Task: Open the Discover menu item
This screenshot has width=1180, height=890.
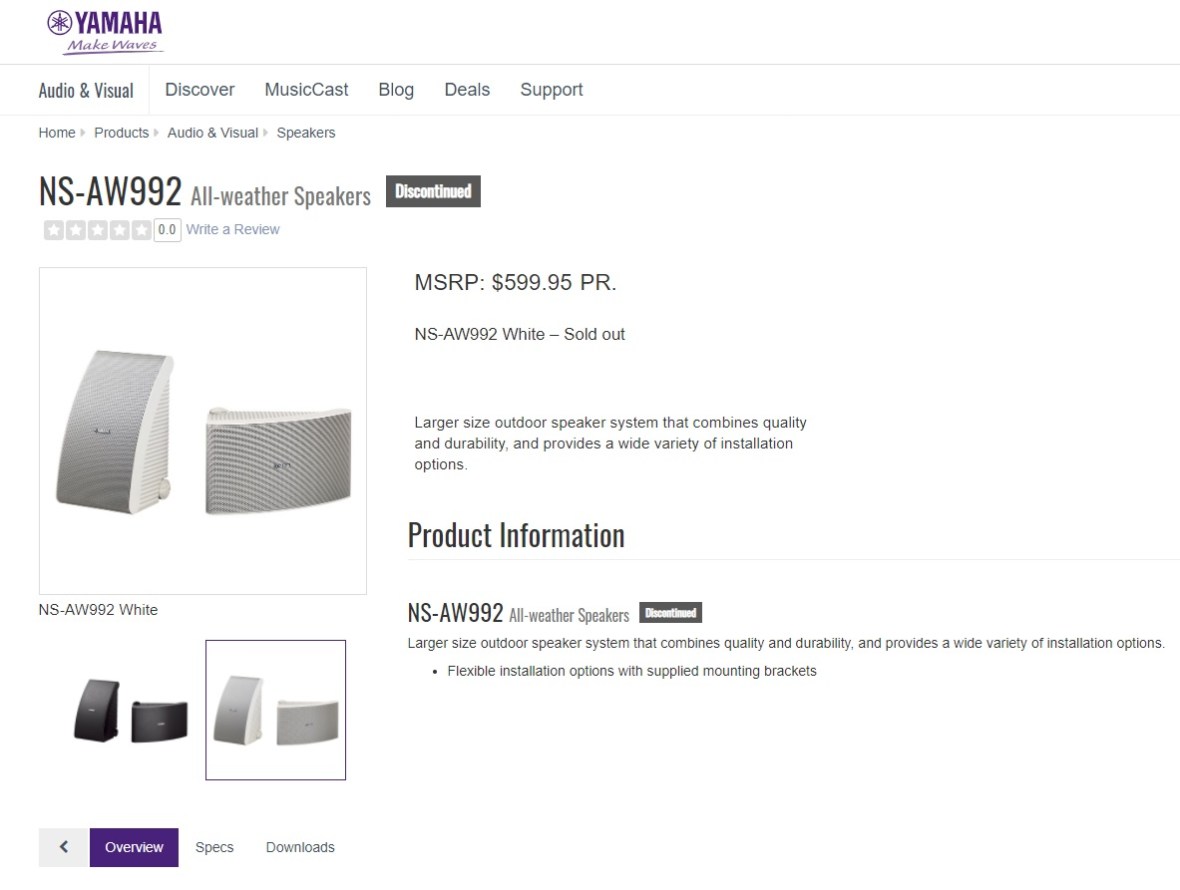Action: coord(200,90)
